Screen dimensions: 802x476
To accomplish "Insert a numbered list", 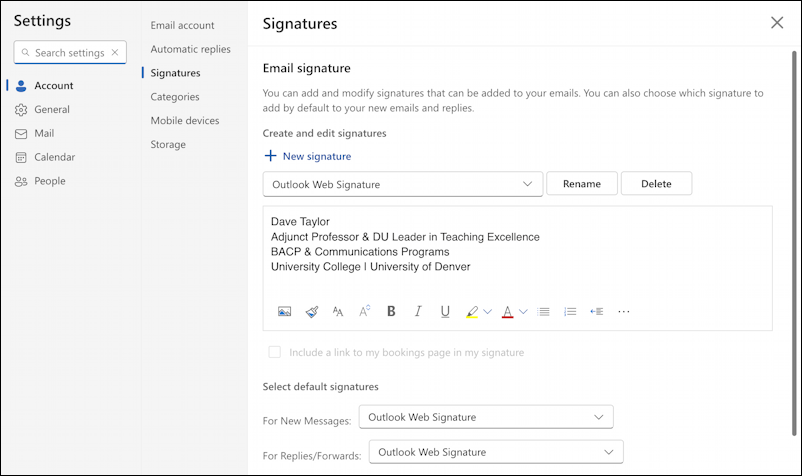I will (x=570, y=311).
